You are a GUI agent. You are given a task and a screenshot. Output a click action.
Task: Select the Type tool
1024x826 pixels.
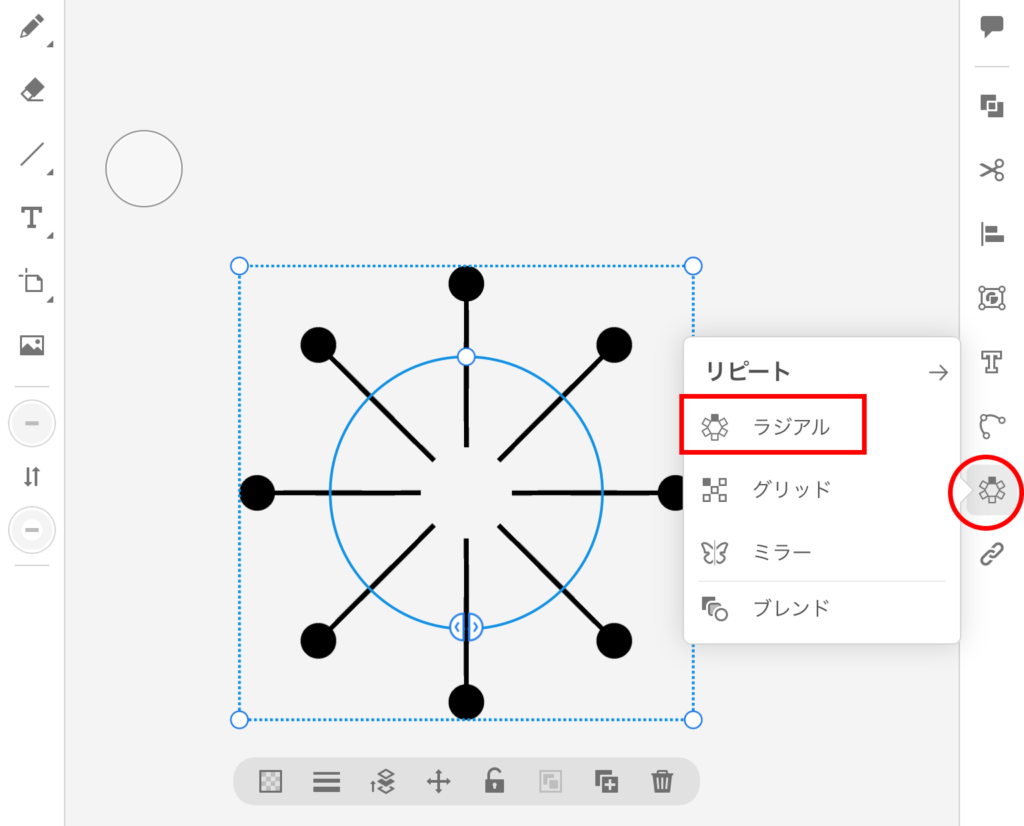pyautogui.click(x=32, y=217)
